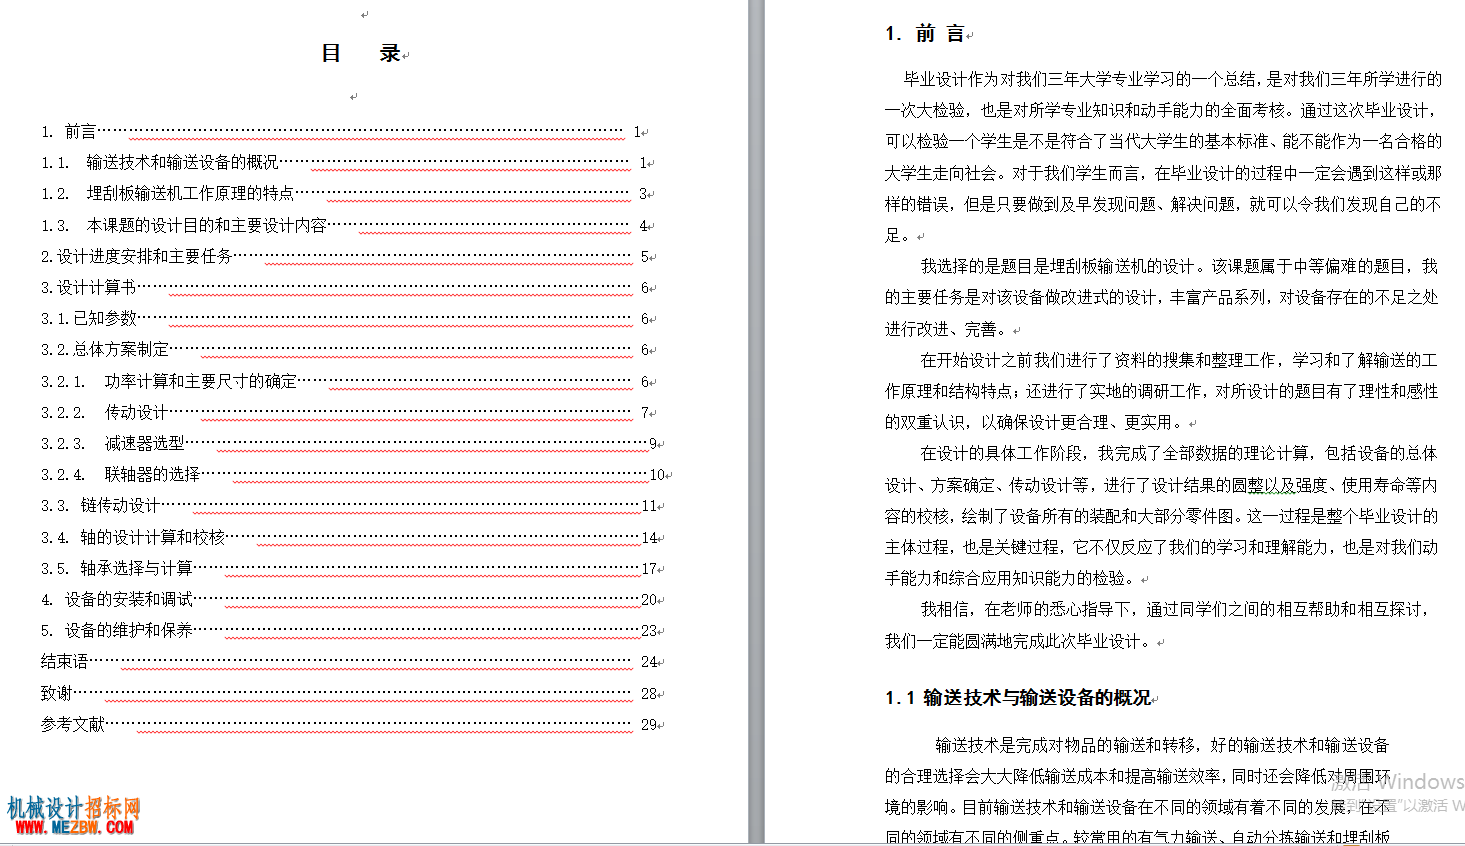The image size is (1465, 846).
Task: Click paragraph starting 我选择的是题目是埋刮板
Action: click(1162, 297)
